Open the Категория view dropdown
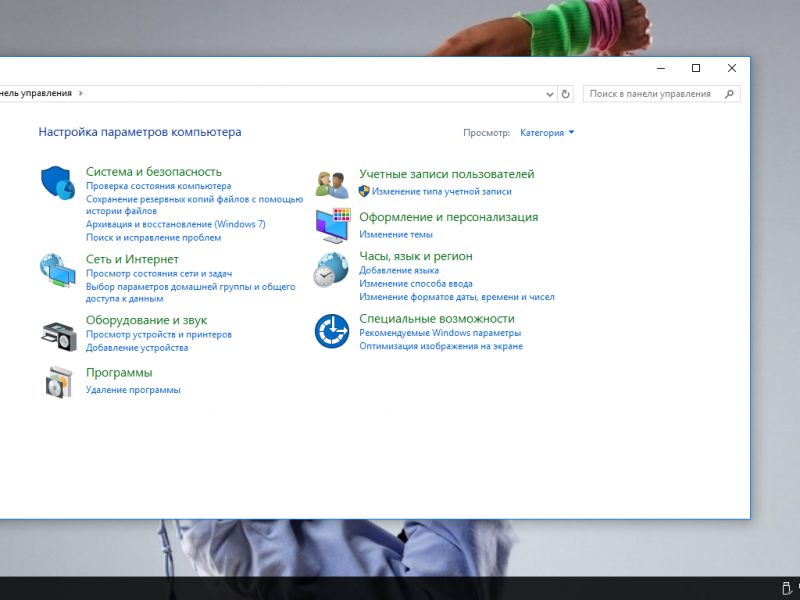This screenshot has width=800, height=600. point(547,133)
